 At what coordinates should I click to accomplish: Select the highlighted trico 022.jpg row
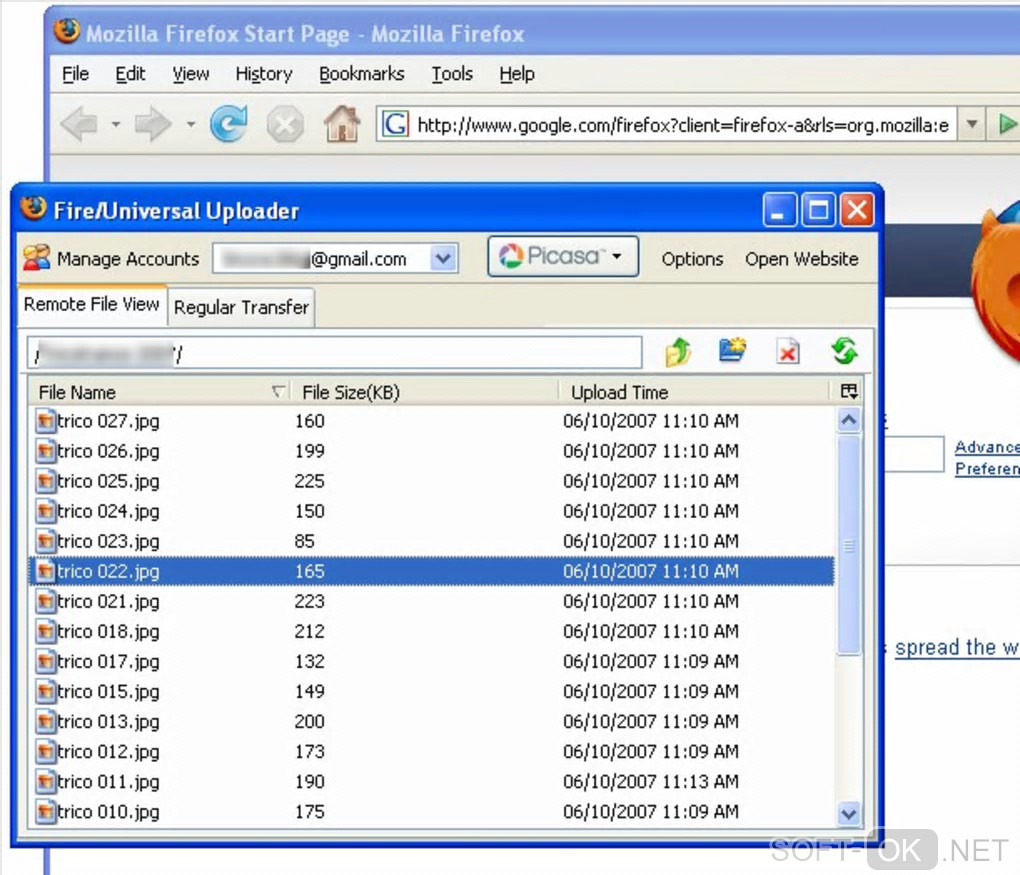click(431, 571)
